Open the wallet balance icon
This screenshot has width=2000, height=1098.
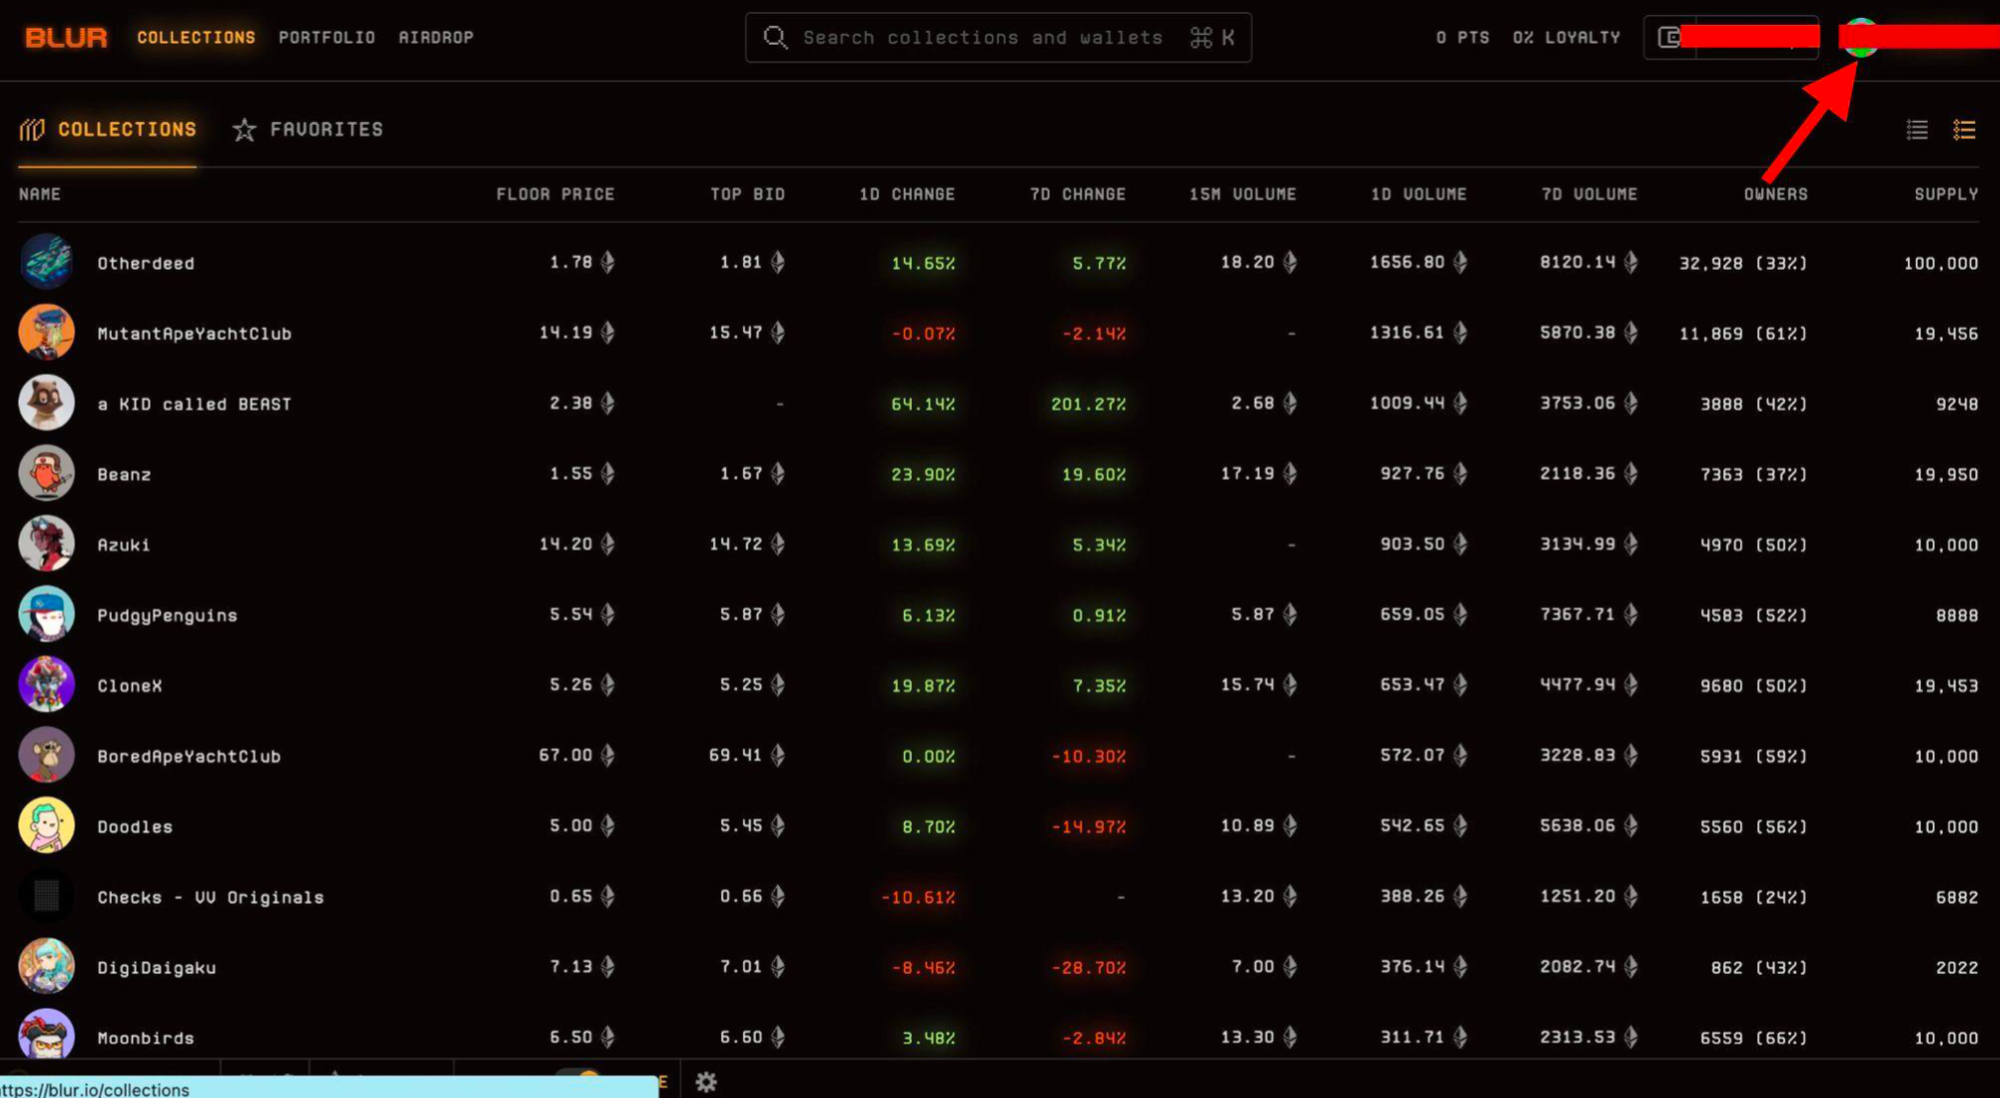(1669, 37)
